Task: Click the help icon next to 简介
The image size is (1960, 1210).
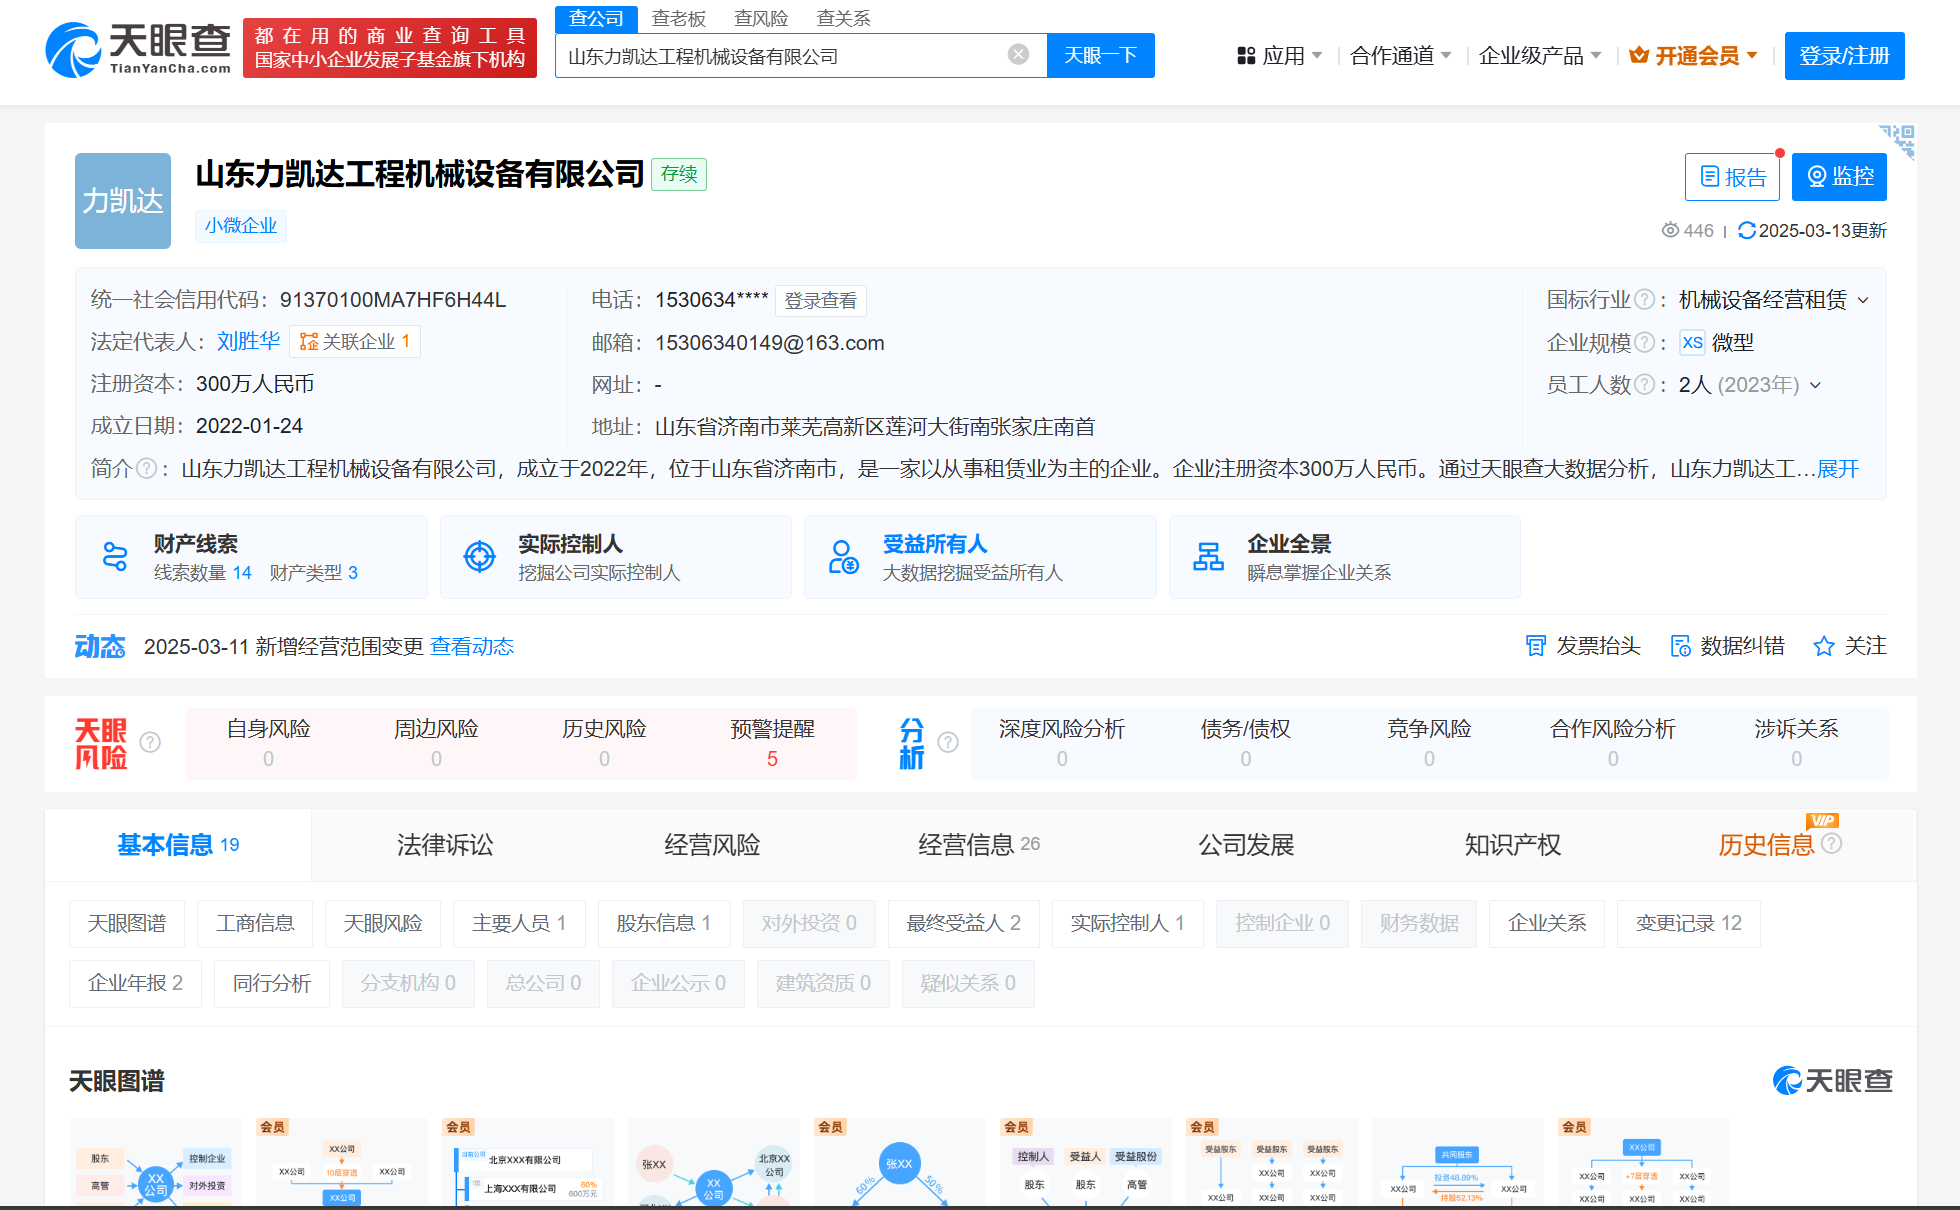Action: (146, 468)
